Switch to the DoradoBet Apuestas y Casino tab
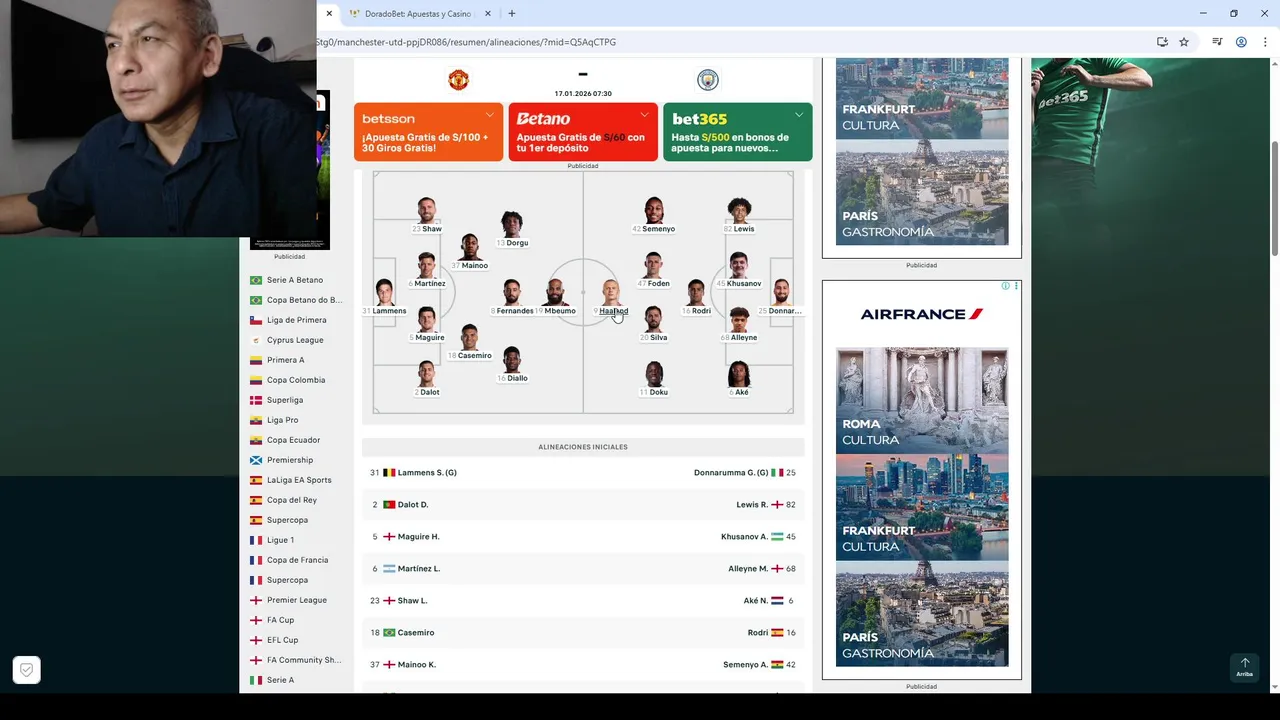The image size is (1280, 720). (415, 14)
